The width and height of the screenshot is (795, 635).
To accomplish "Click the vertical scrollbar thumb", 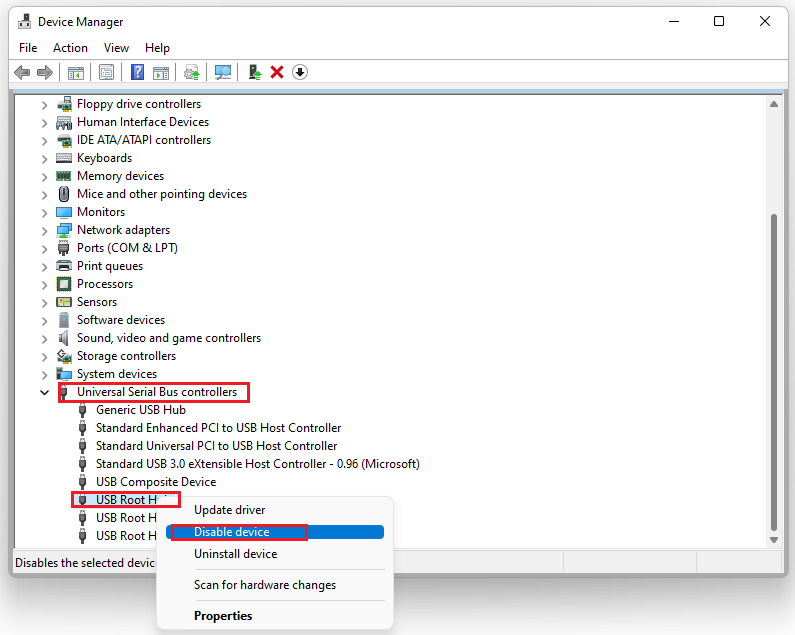I will (x=774, y=372).
